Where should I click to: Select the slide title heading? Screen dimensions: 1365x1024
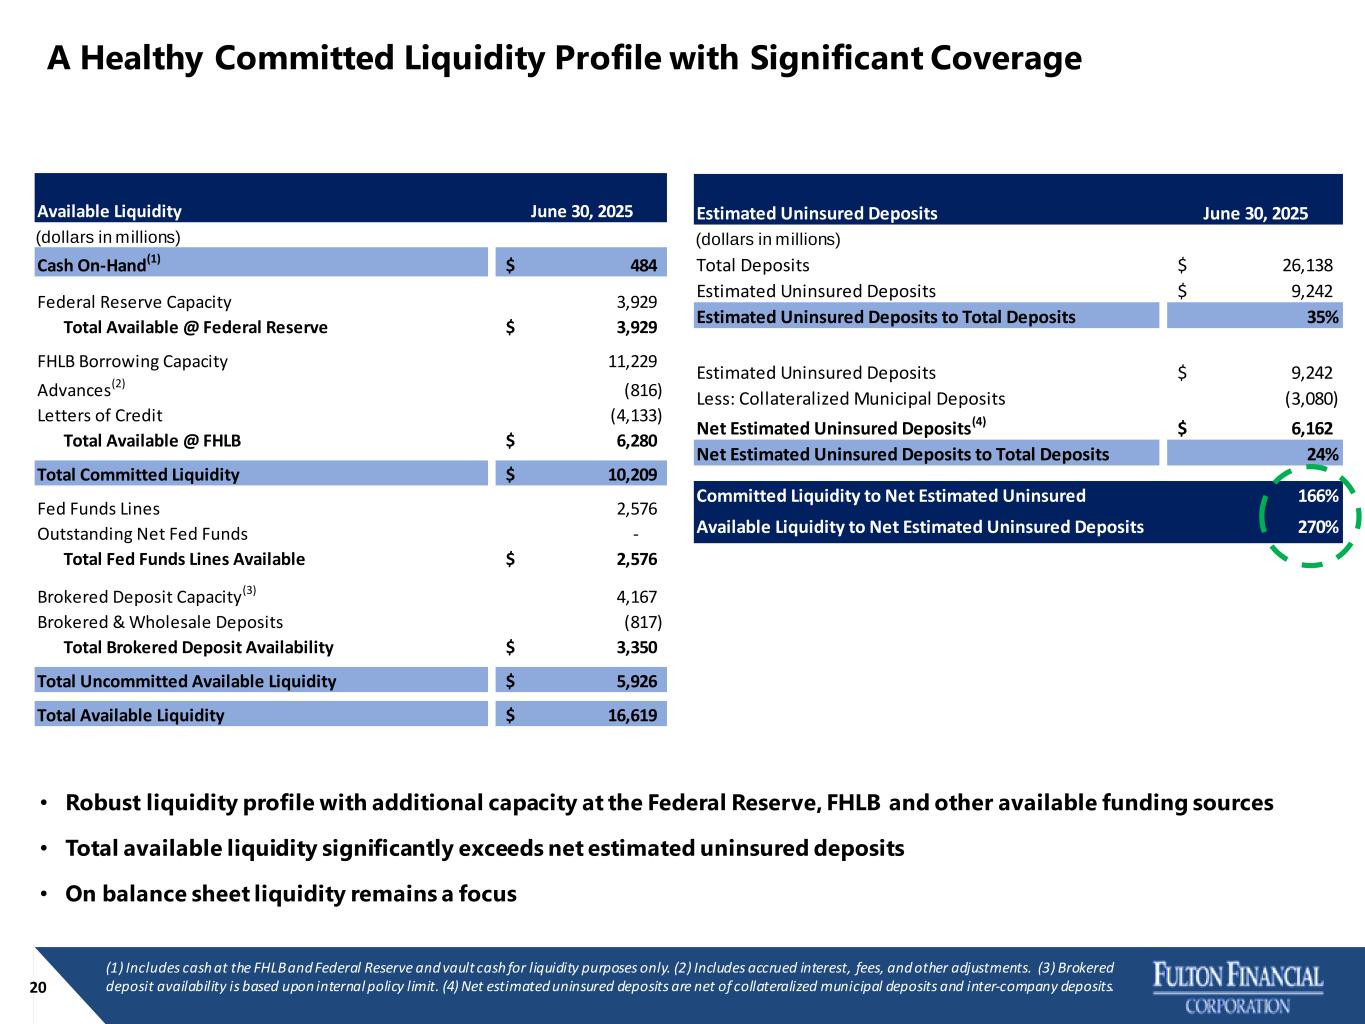pyautogui.click(x=564, y=59)
